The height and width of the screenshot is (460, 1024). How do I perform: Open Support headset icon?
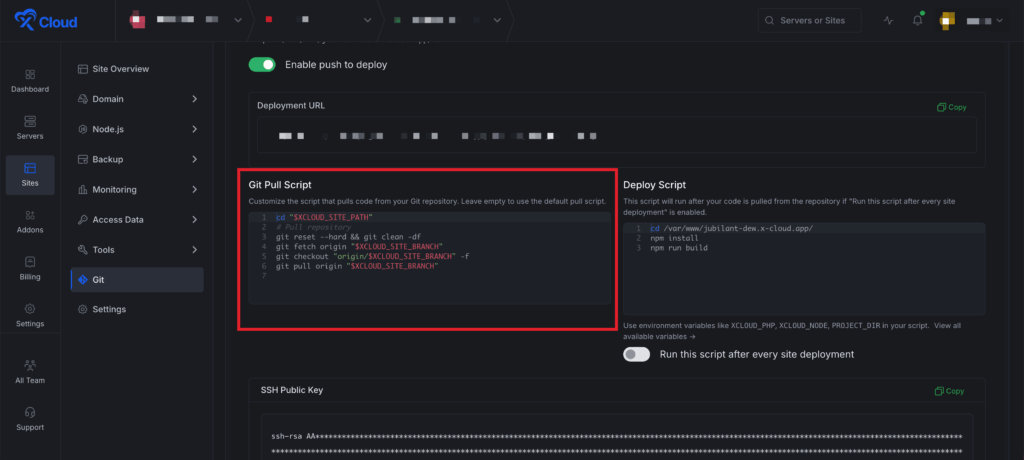tap(30, 412)
